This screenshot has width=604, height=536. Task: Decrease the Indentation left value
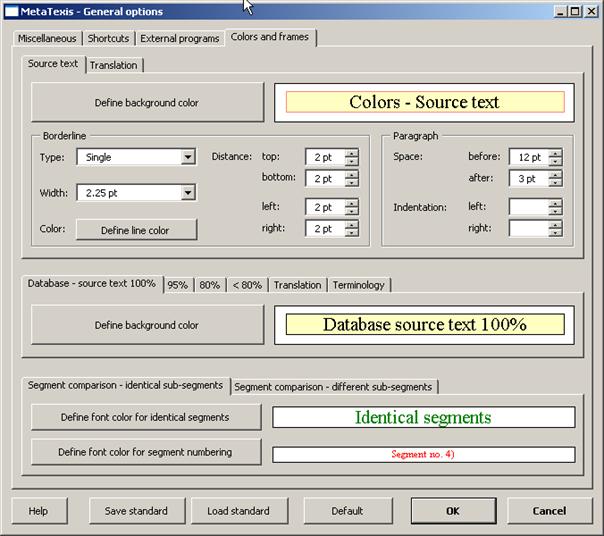555,211
